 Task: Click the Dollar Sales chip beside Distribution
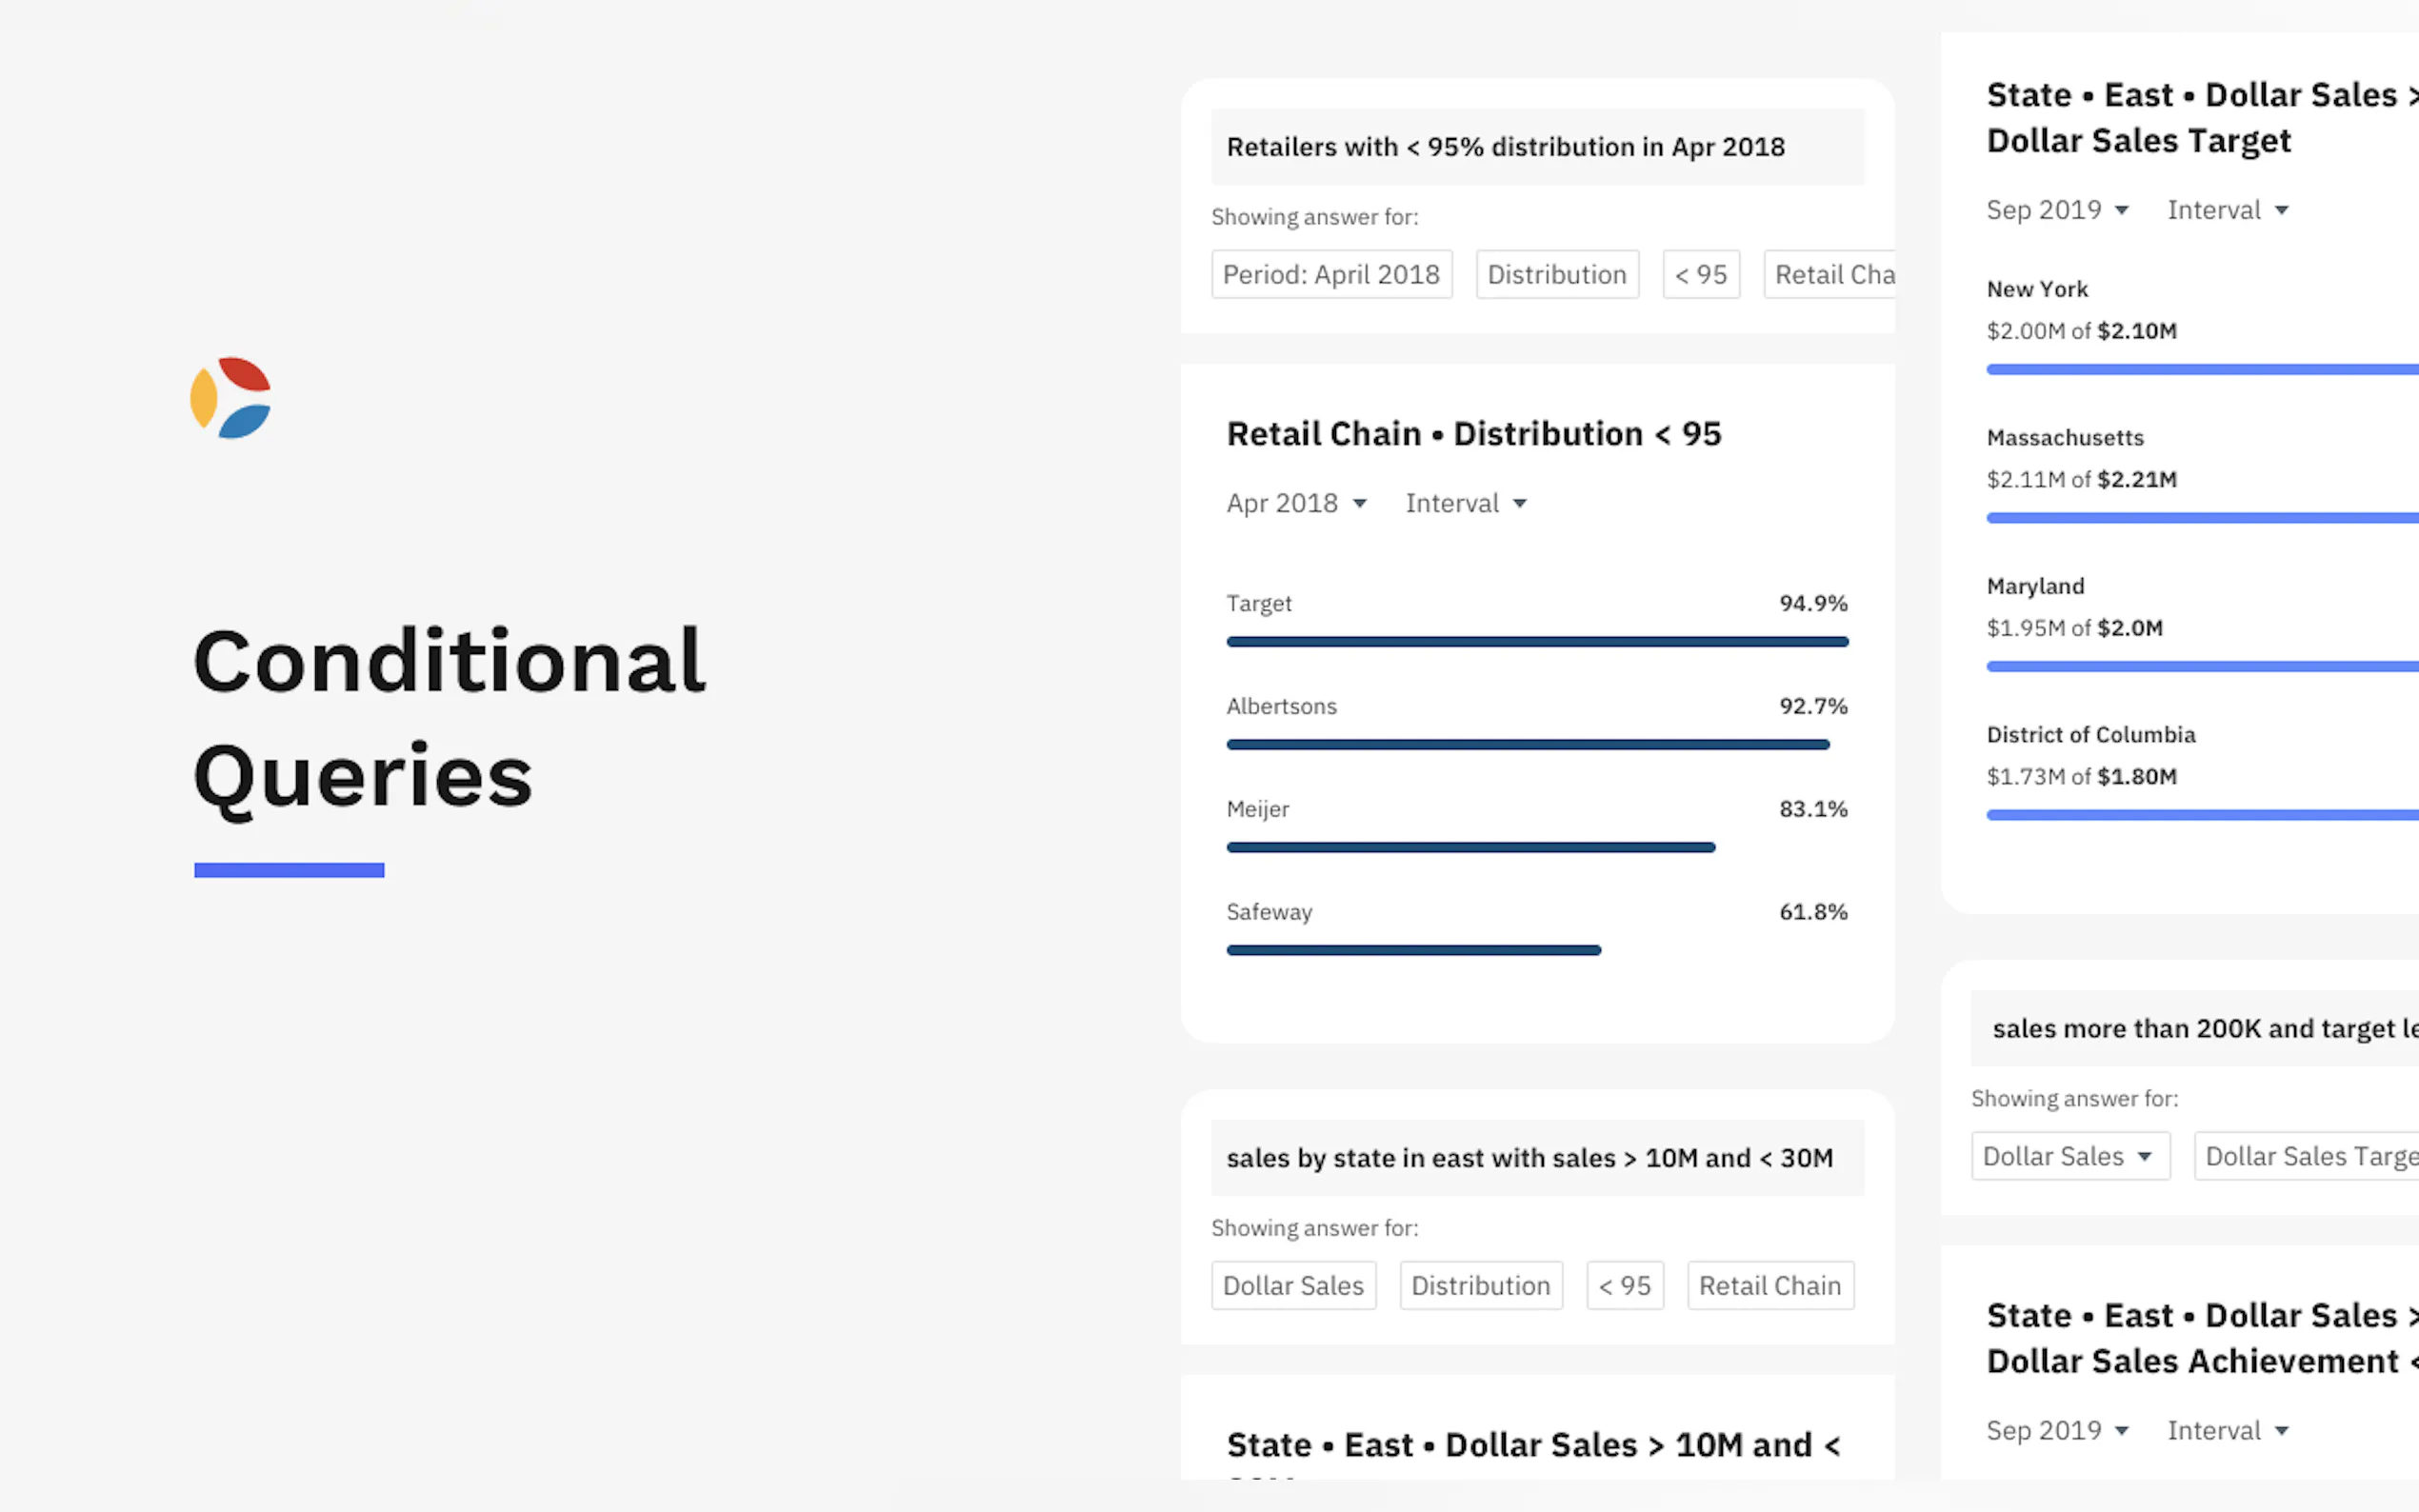[1293, 1285]
